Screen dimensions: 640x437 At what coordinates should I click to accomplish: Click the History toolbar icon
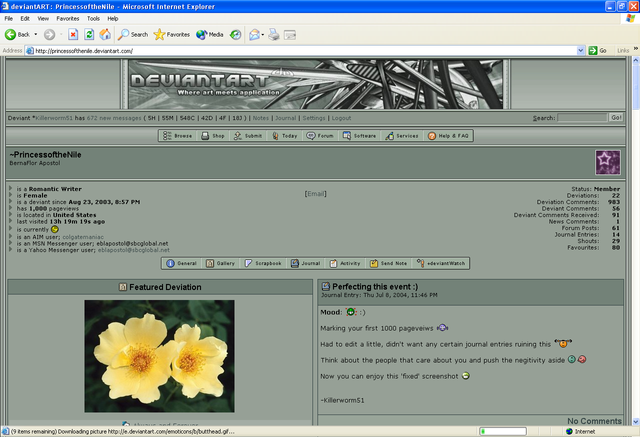[x=236, y=34]
